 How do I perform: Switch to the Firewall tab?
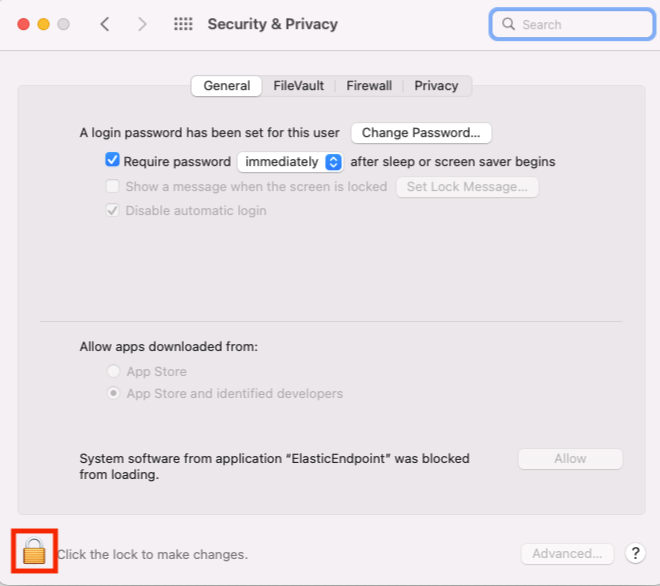point(369,86)
